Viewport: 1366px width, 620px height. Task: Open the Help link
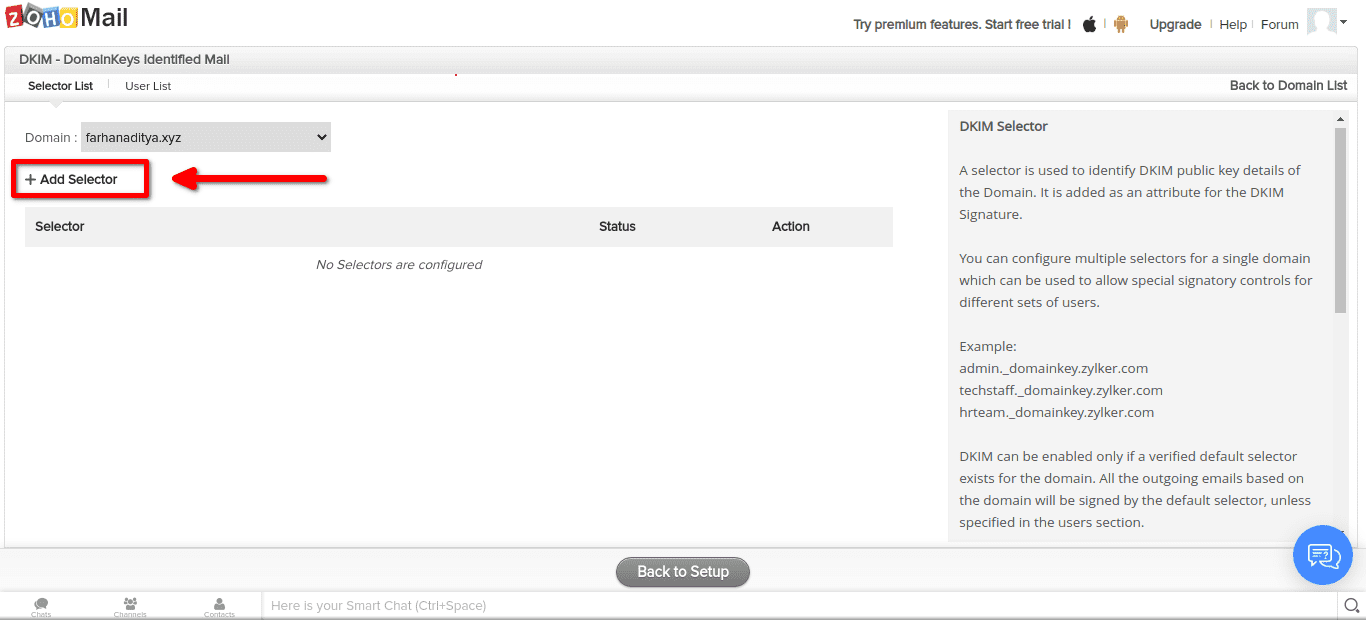[1233, 24]
